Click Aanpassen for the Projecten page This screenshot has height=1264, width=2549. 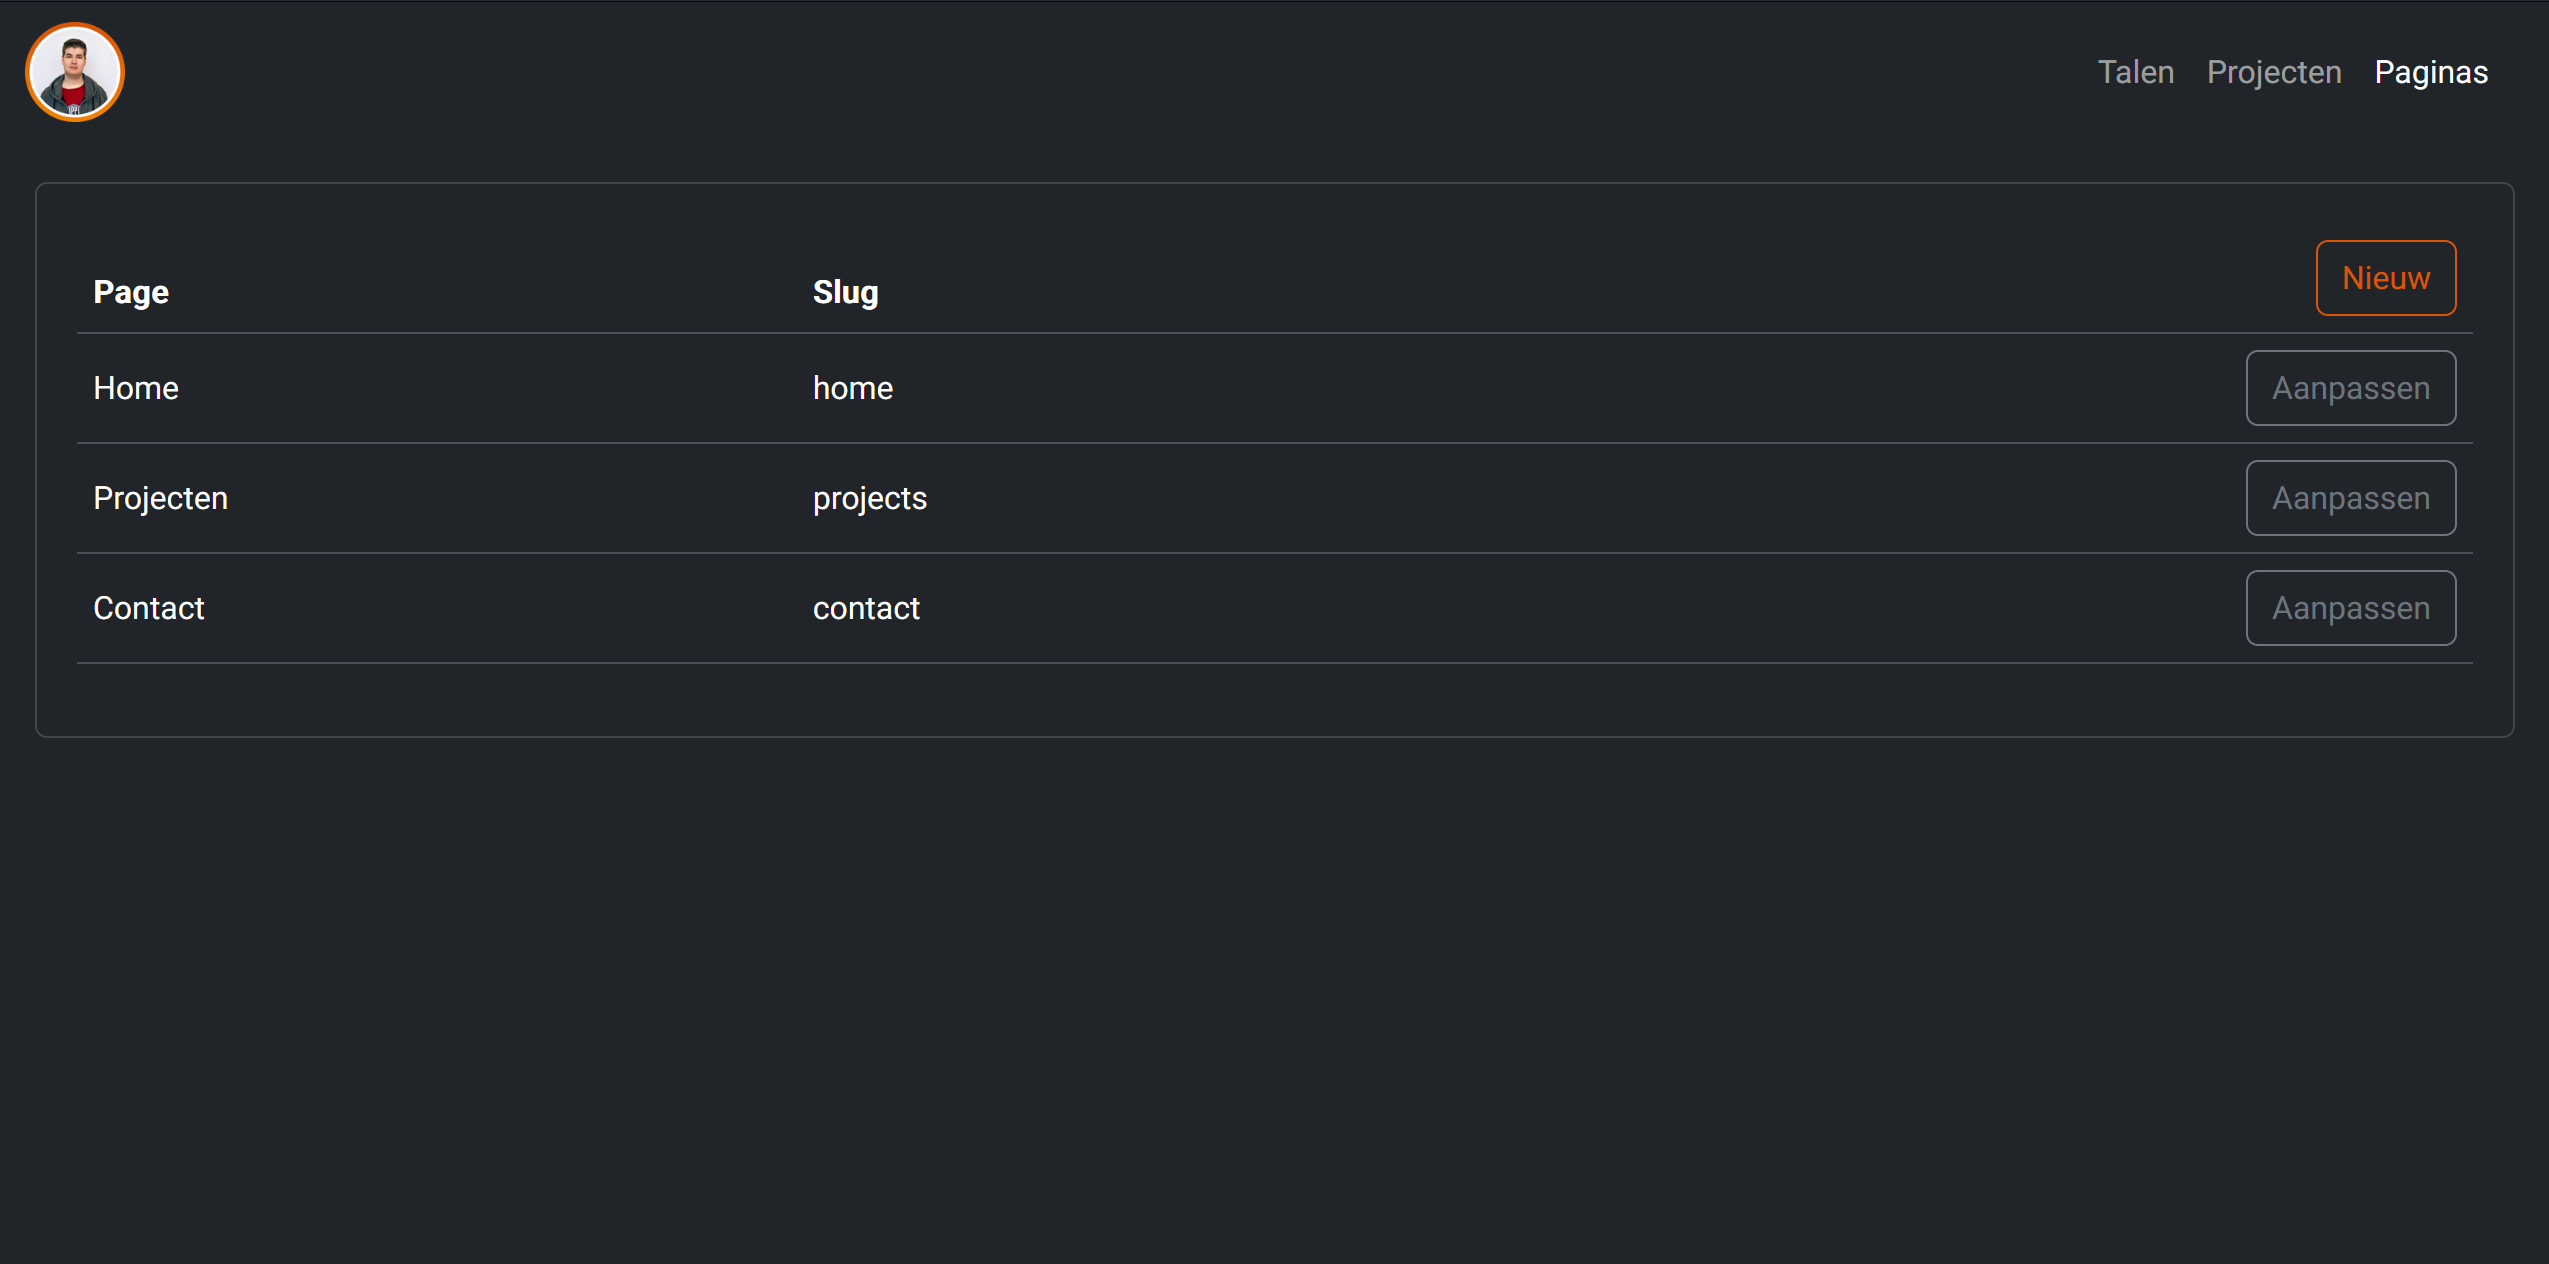2350,498
